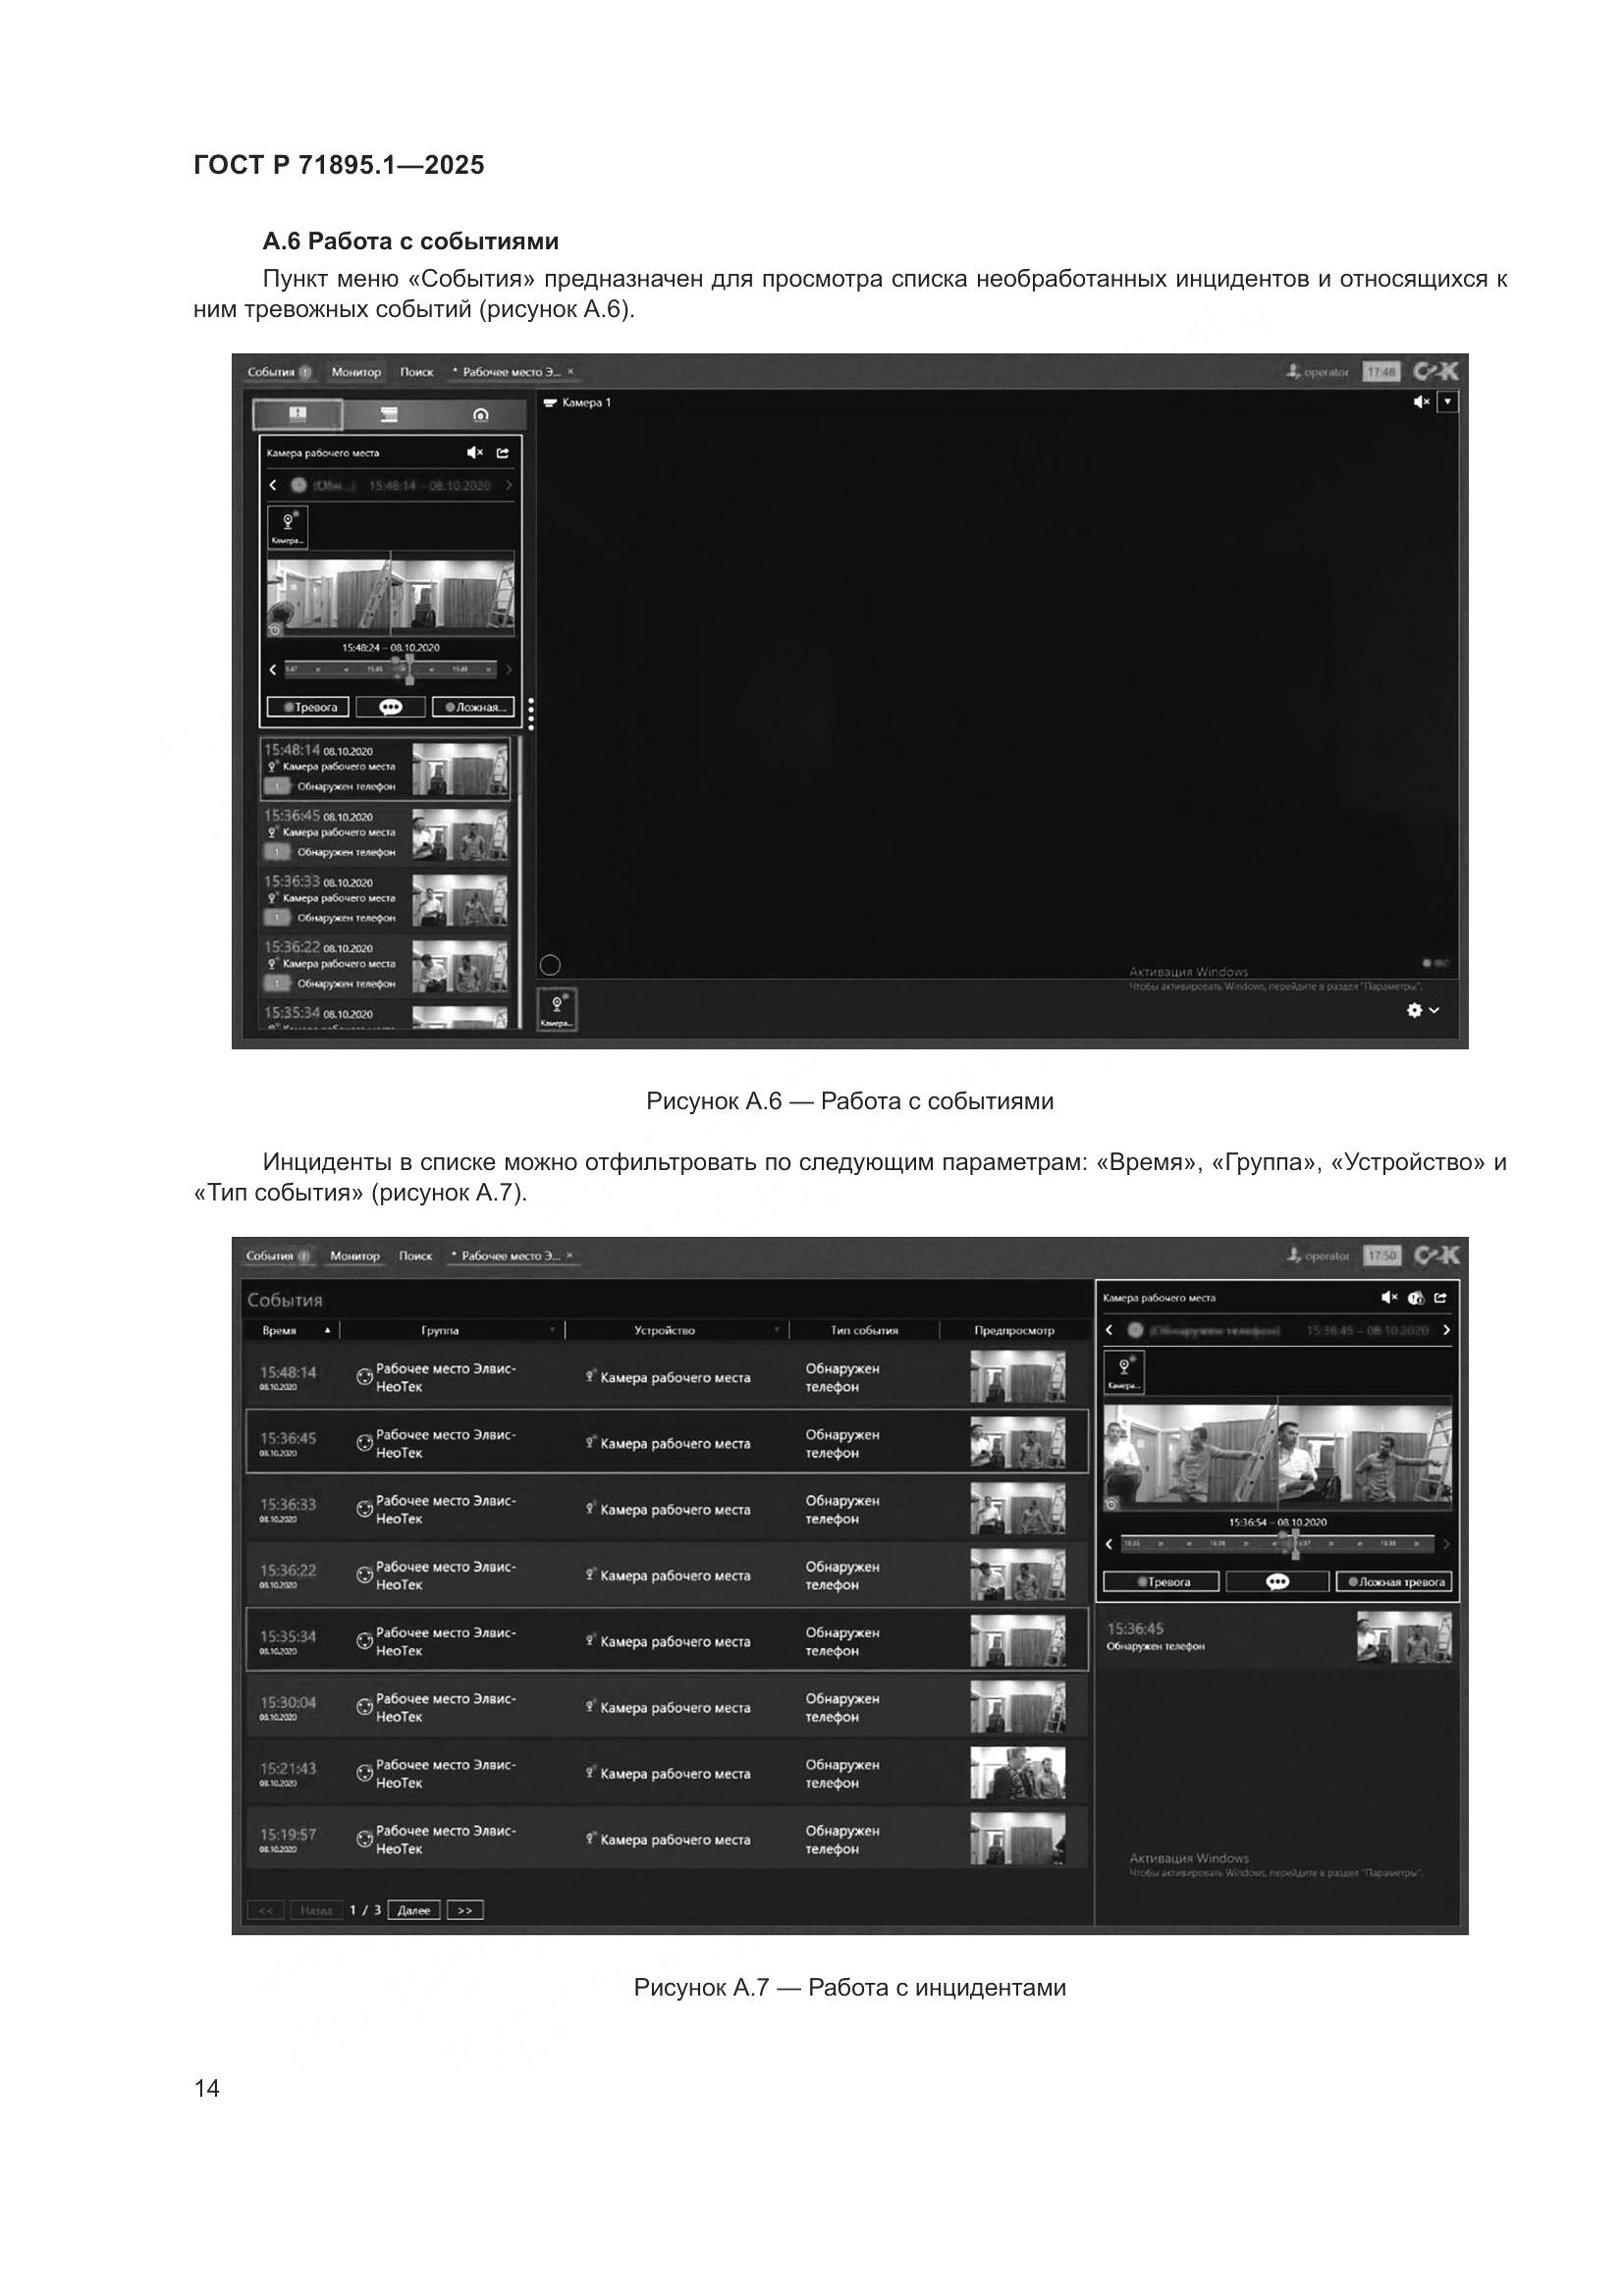Select camera tile beneath the Камера 1 view
Image resolution: width=1624 pixels, height=2296 pixels.
point(557,1009)
